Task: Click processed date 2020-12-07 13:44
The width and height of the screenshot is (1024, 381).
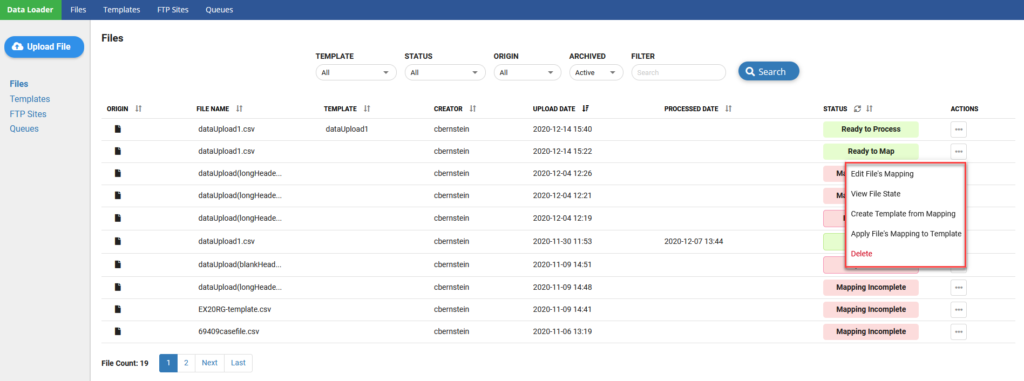Action: pyautogui.click(x=694, y=241)
